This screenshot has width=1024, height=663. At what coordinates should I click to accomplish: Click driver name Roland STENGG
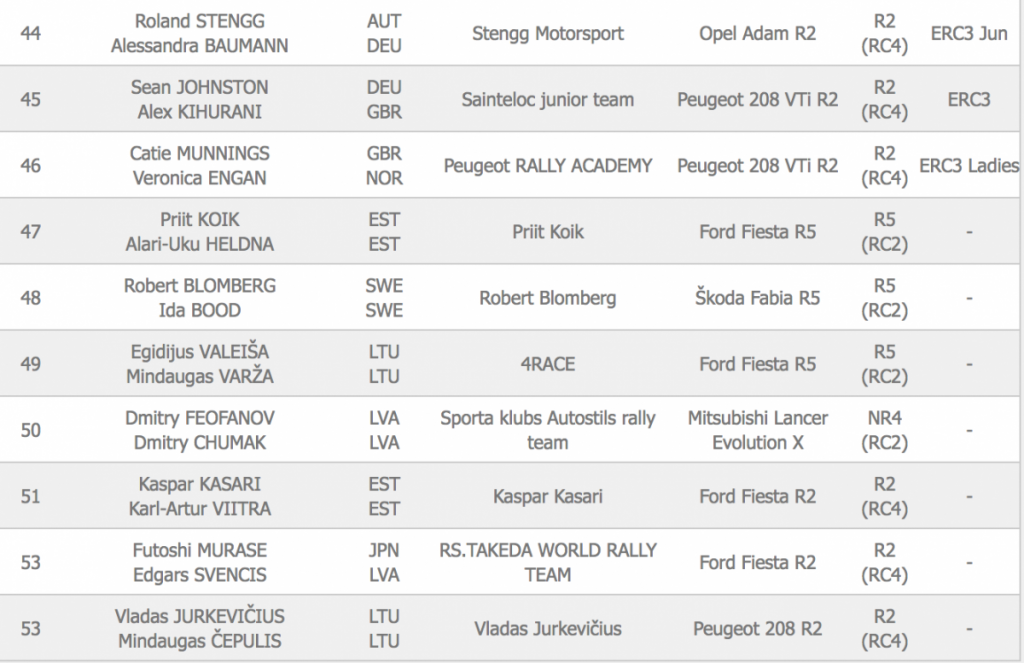pyautogui.click(x=199, y=21)
